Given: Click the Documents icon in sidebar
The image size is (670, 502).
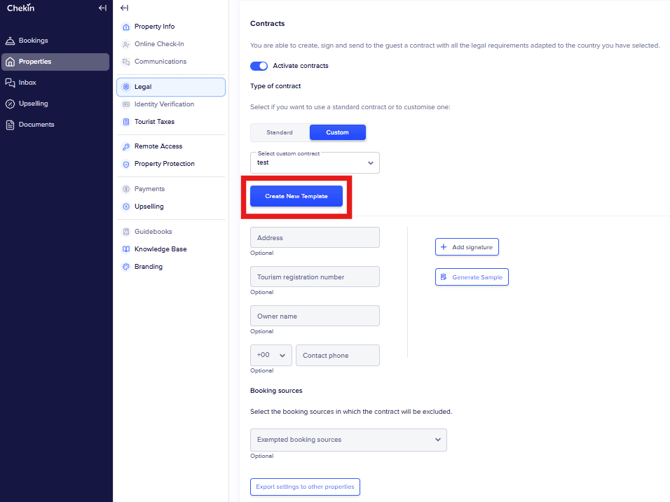Looking at the screenshot, I should [10, 125].
